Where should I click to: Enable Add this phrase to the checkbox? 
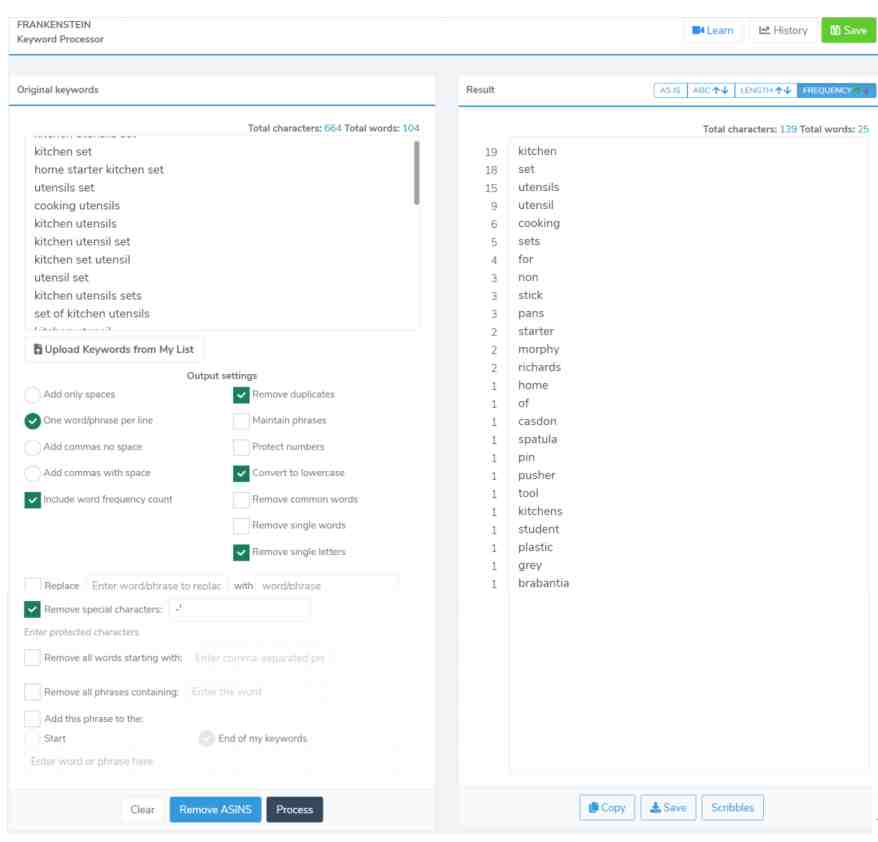(x=32, y=718)
